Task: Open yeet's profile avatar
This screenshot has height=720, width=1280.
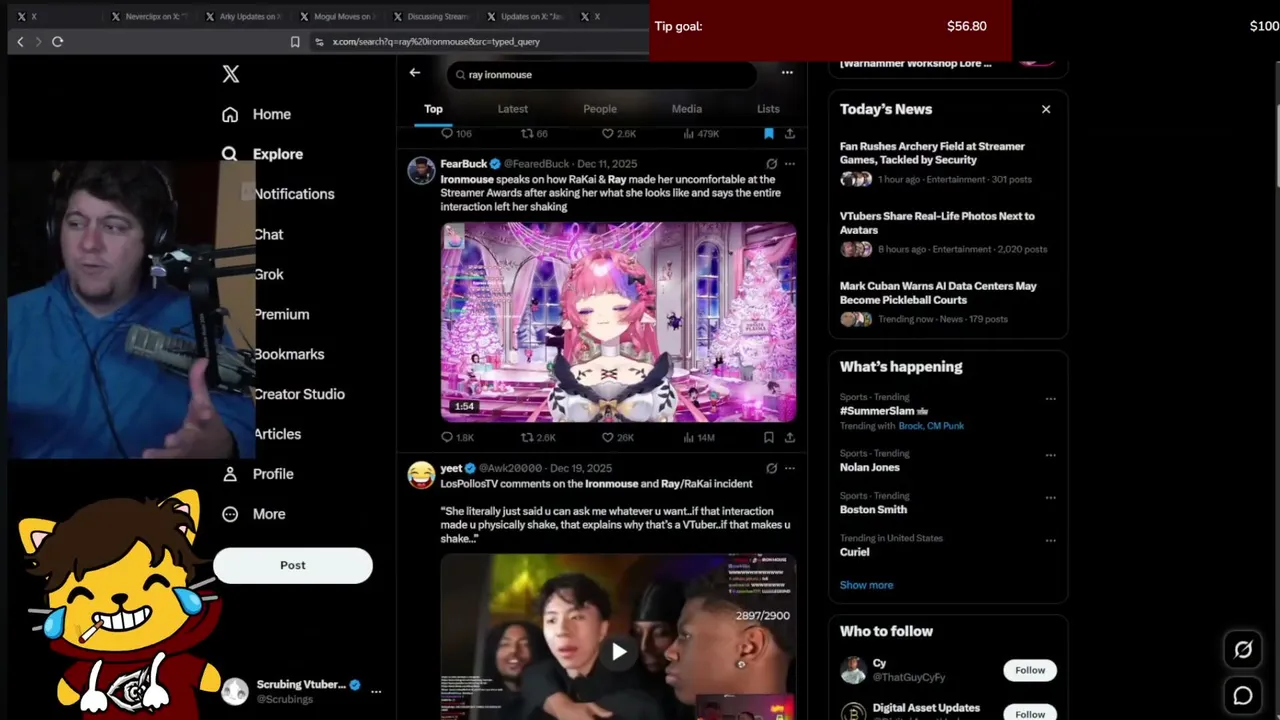Action: pos(421,475)
